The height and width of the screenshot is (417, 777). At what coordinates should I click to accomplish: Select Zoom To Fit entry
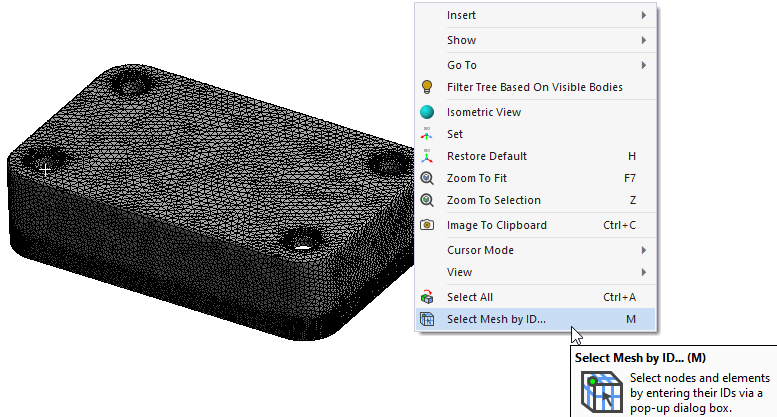coord(536,178)
